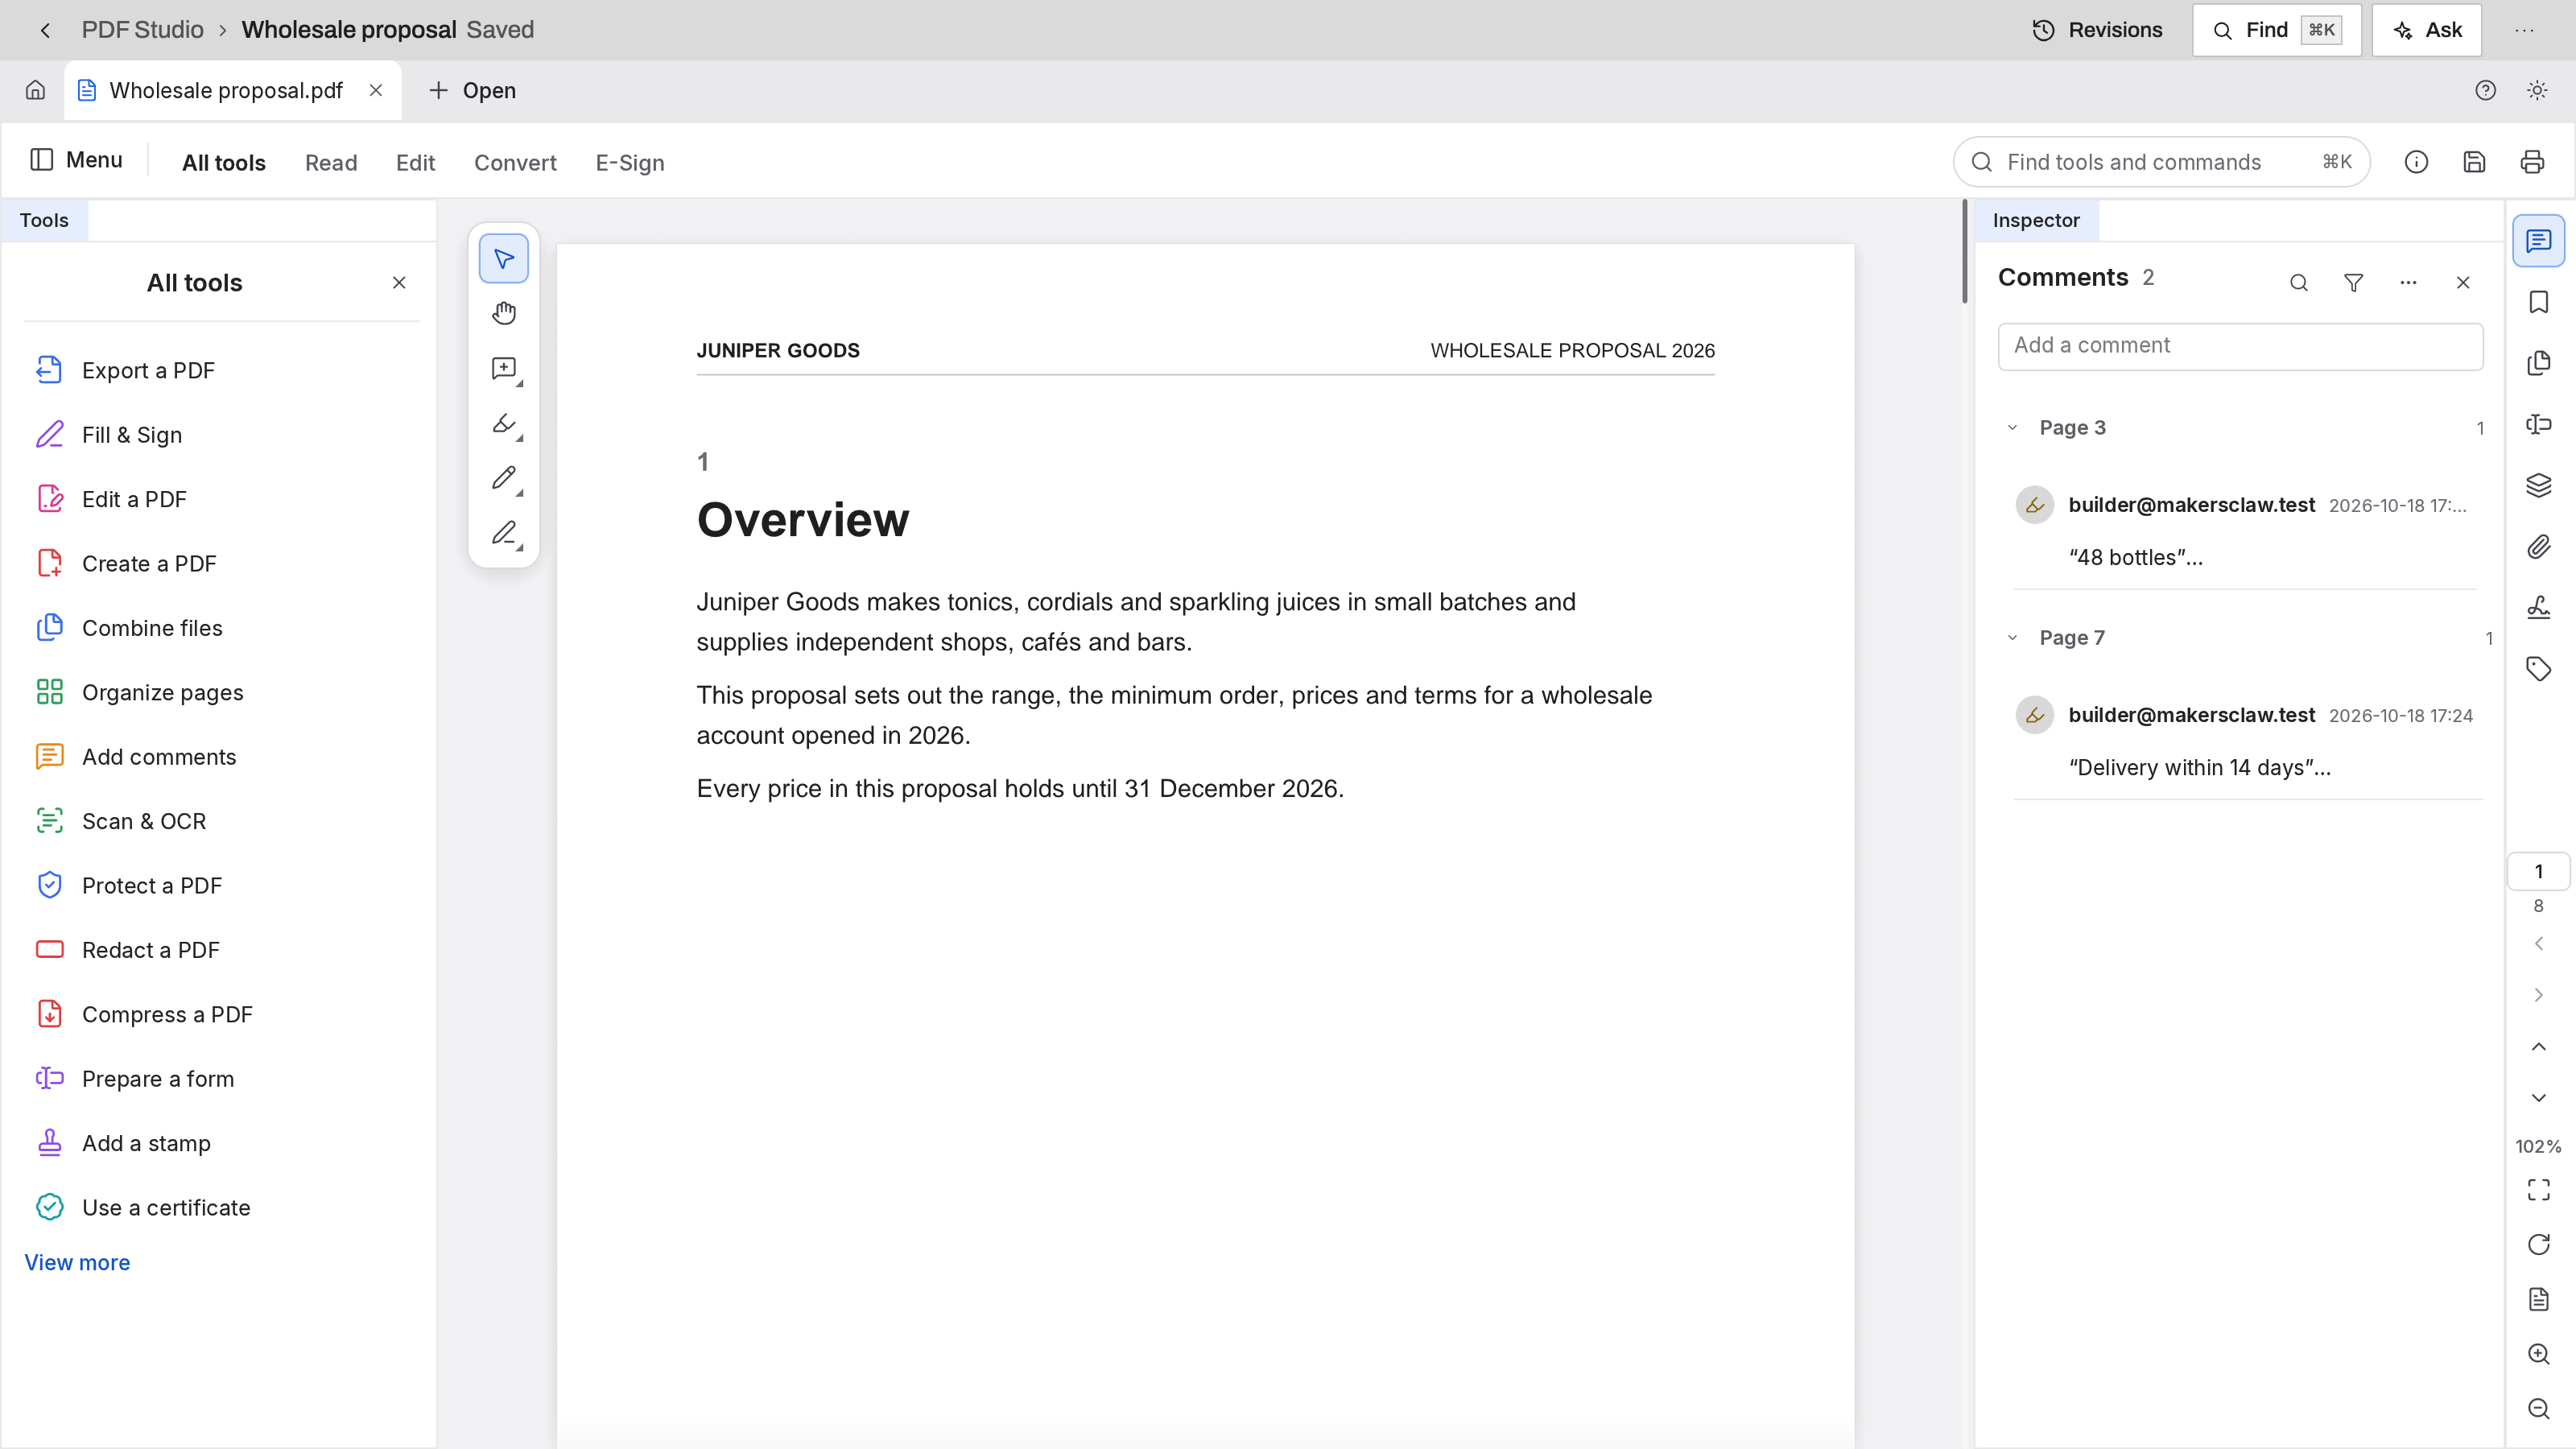Toggle light/dark theme sun icon
The width and height of the screenshot is (2576, 1449).
tap(2537, 90)
